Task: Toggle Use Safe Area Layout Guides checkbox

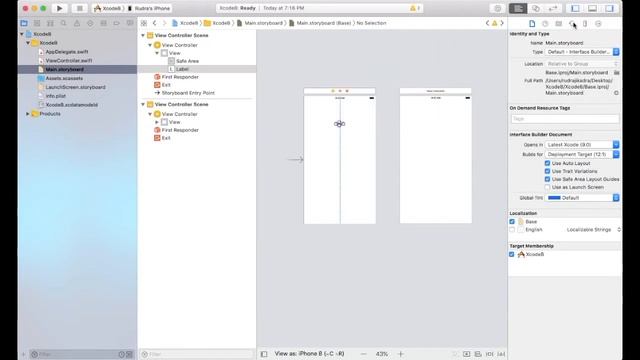Action: [x=547, y=179]
